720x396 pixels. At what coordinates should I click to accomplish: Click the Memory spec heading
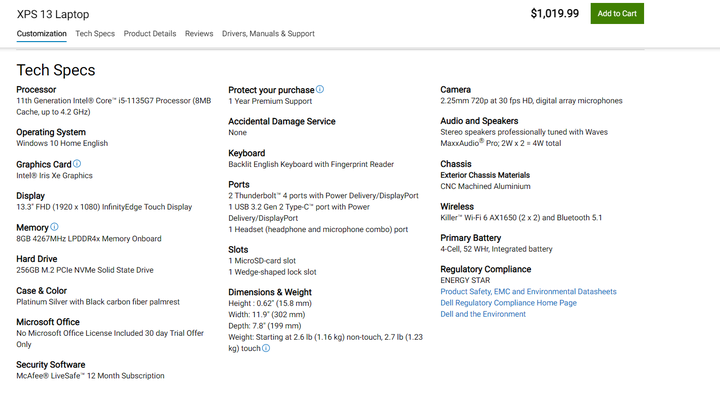[32, 227]
